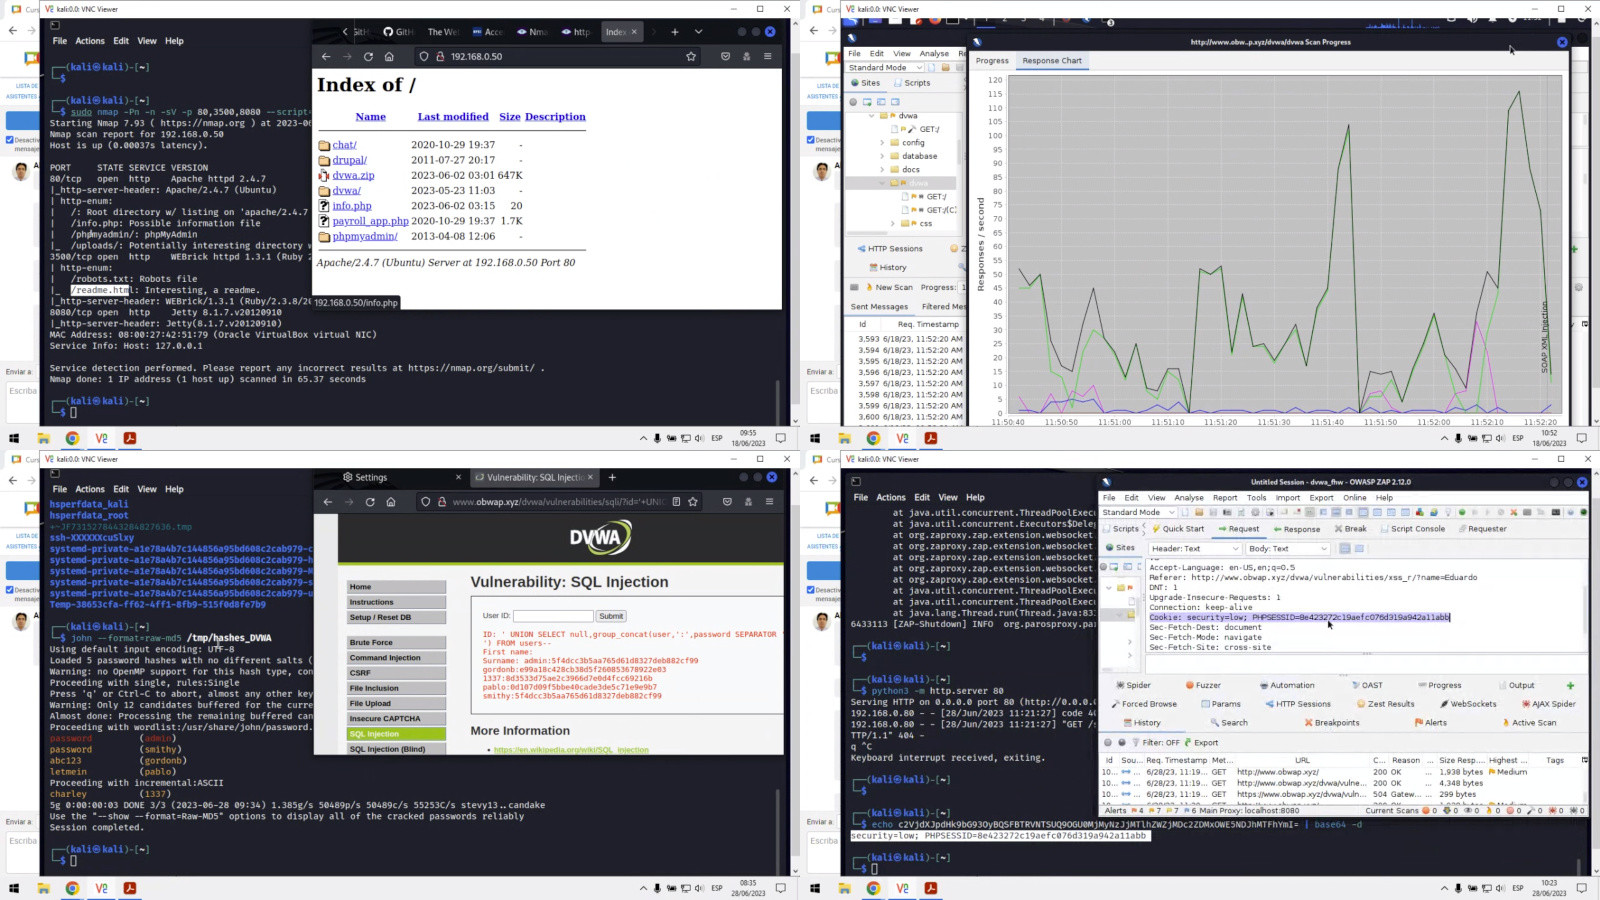Viewport: 1600px width, 900px height.
Task: Click the 192.168.0.50 address bar
Action: pyautogui.click(x=555, y=57)
